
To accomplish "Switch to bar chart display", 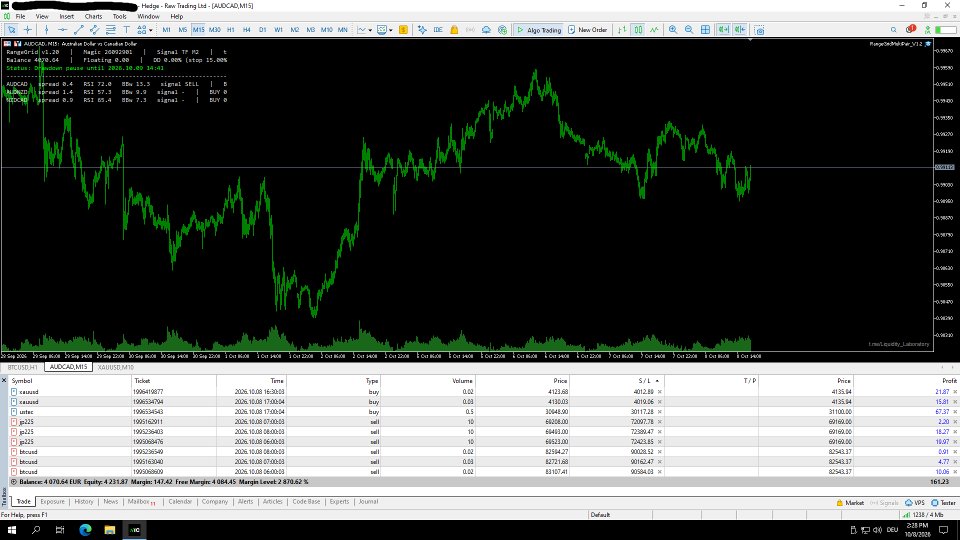I will pyautogui.click(x=622, y=29).
